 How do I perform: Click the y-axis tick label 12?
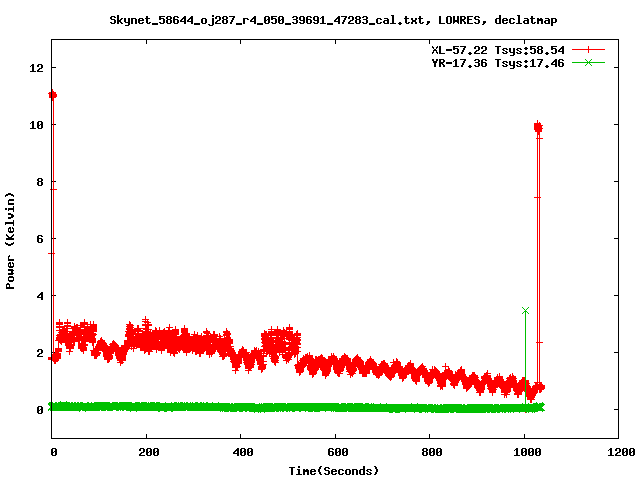pos(36,68)
